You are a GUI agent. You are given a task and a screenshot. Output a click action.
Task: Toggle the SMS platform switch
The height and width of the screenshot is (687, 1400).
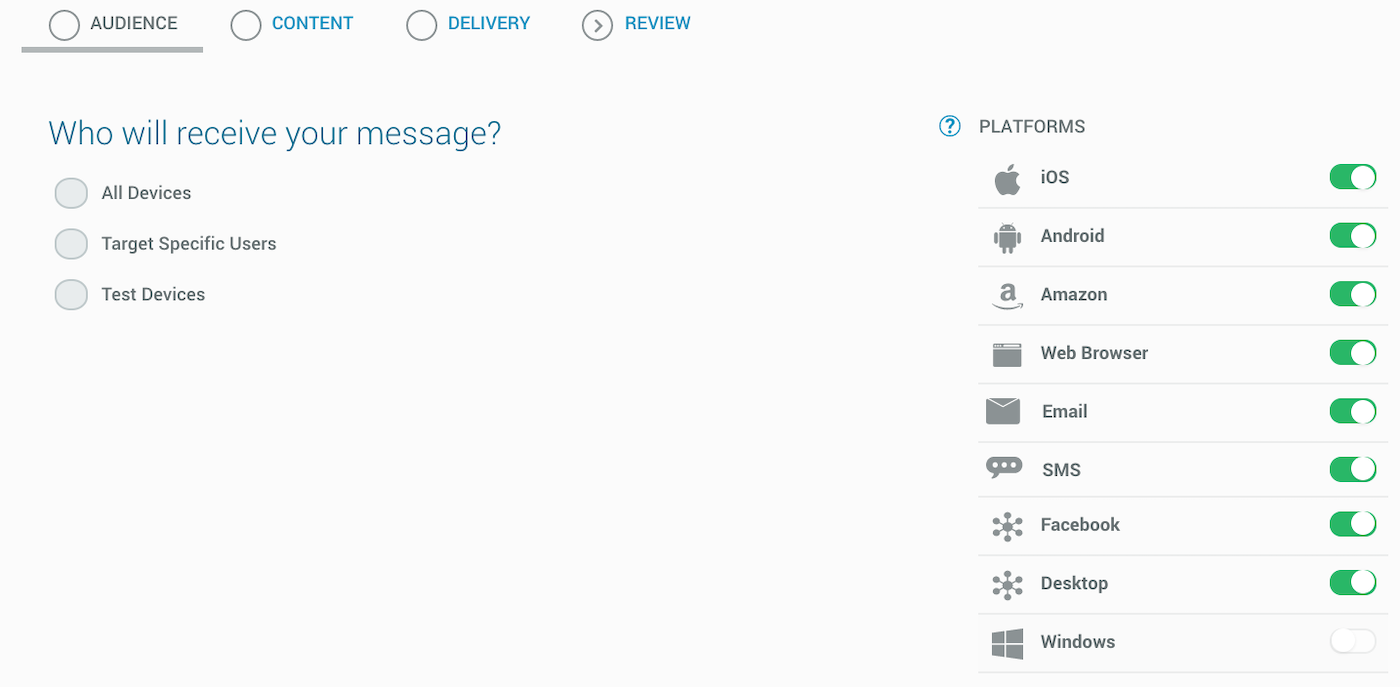[x=1353, y=469]
